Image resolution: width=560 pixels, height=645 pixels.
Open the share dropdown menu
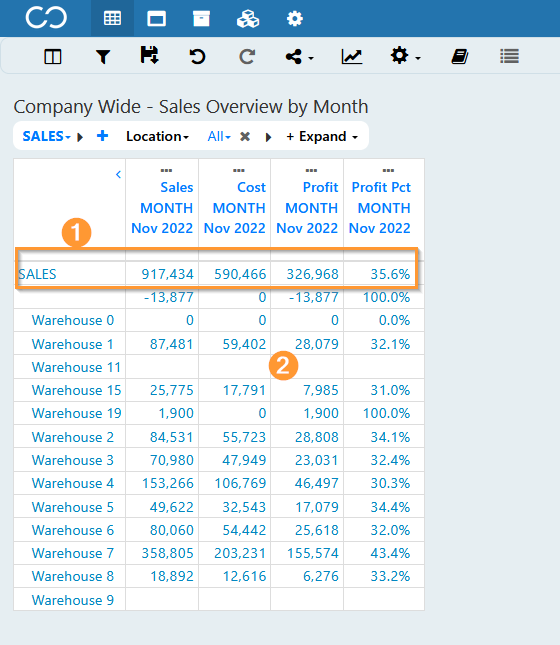pos(300,56)
